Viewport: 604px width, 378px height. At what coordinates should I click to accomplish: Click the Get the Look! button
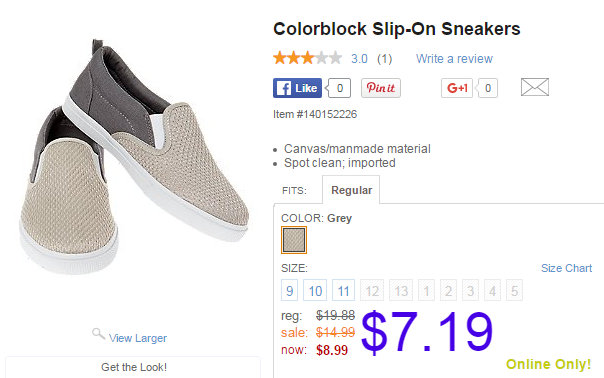point(133,367)
